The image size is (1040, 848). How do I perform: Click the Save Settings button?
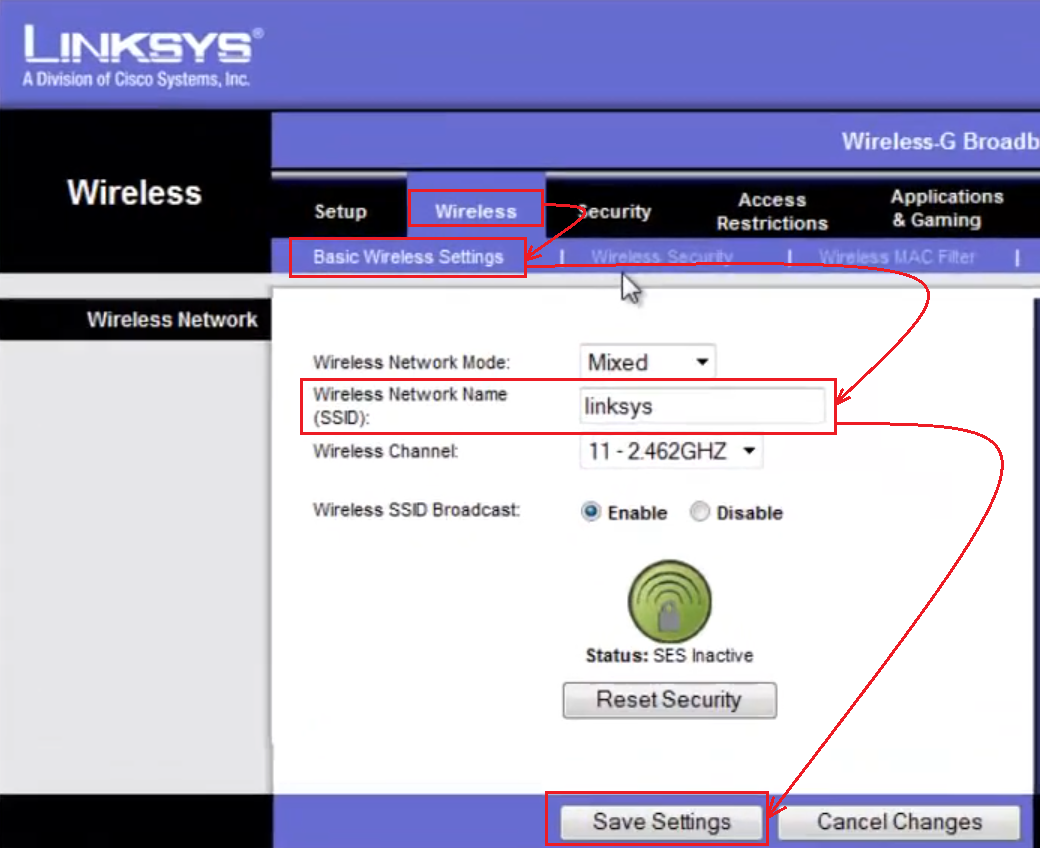pos(661,822)
